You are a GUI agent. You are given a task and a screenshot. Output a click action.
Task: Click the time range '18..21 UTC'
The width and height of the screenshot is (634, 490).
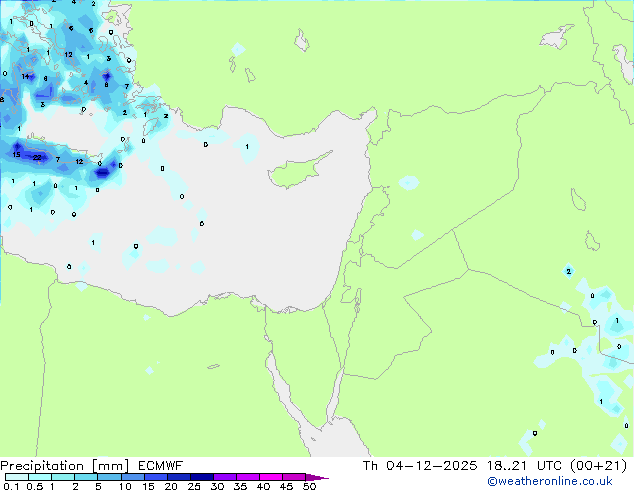(524, 466)
